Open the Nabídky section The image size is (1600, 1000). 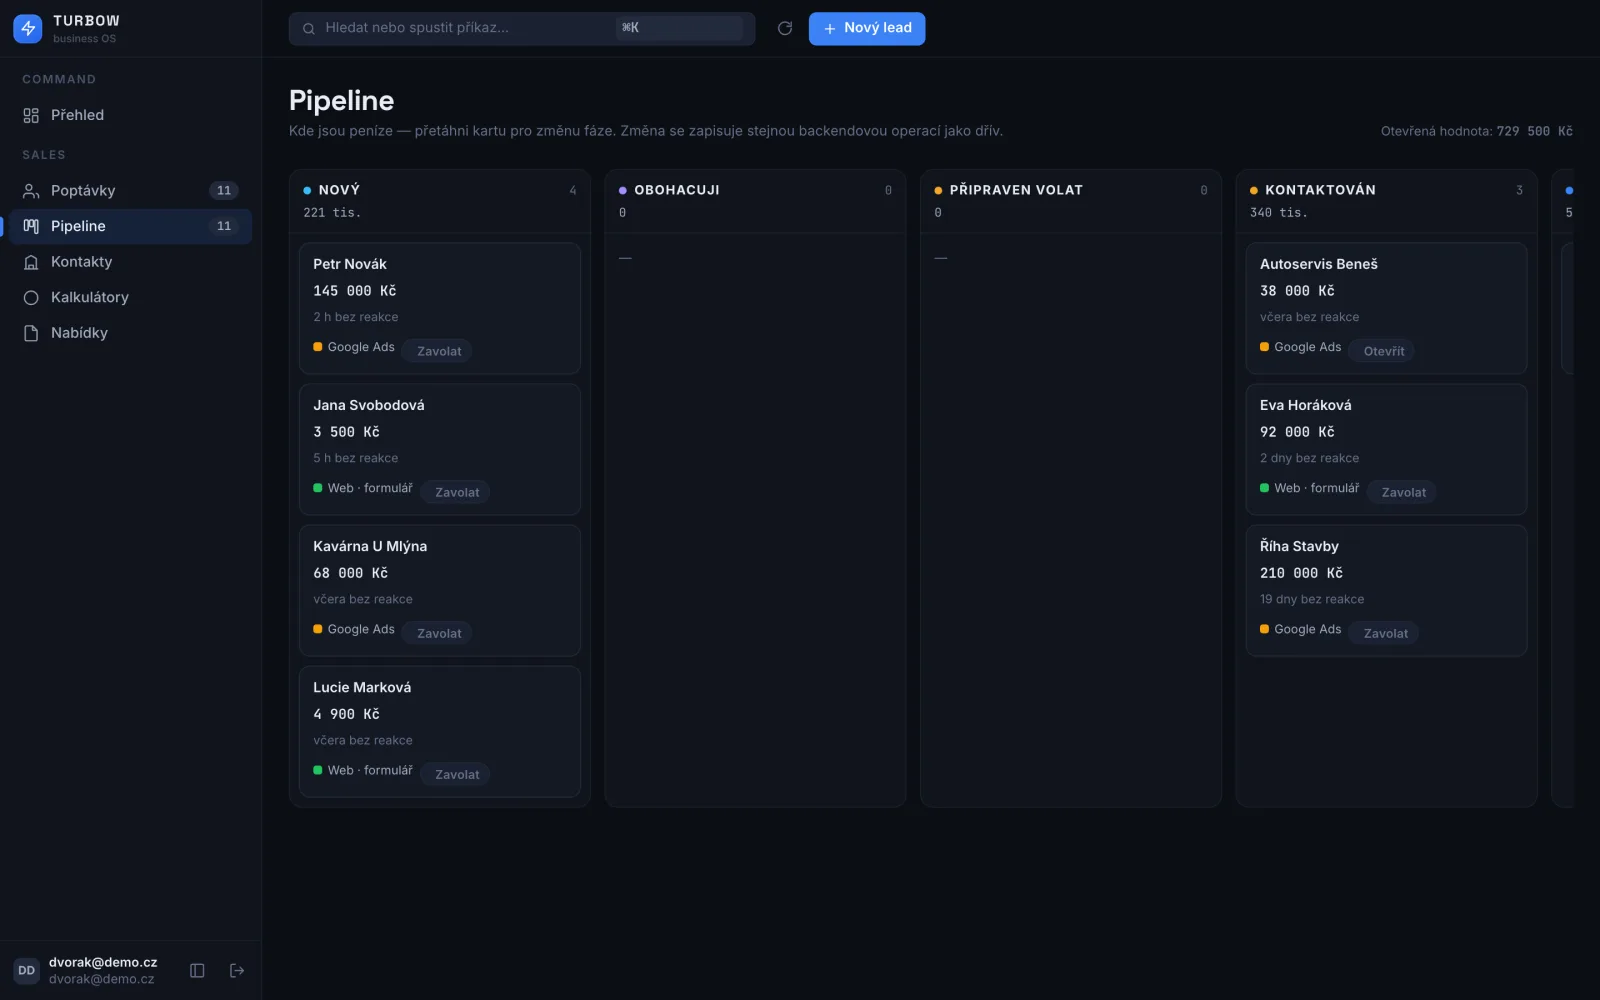130,333
